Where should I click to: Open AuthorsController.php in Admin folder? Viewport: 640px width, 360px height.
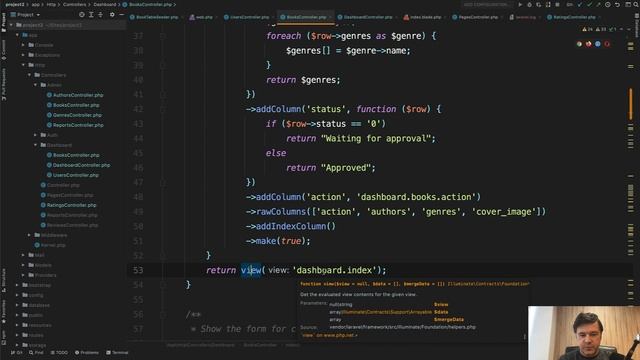75,95
